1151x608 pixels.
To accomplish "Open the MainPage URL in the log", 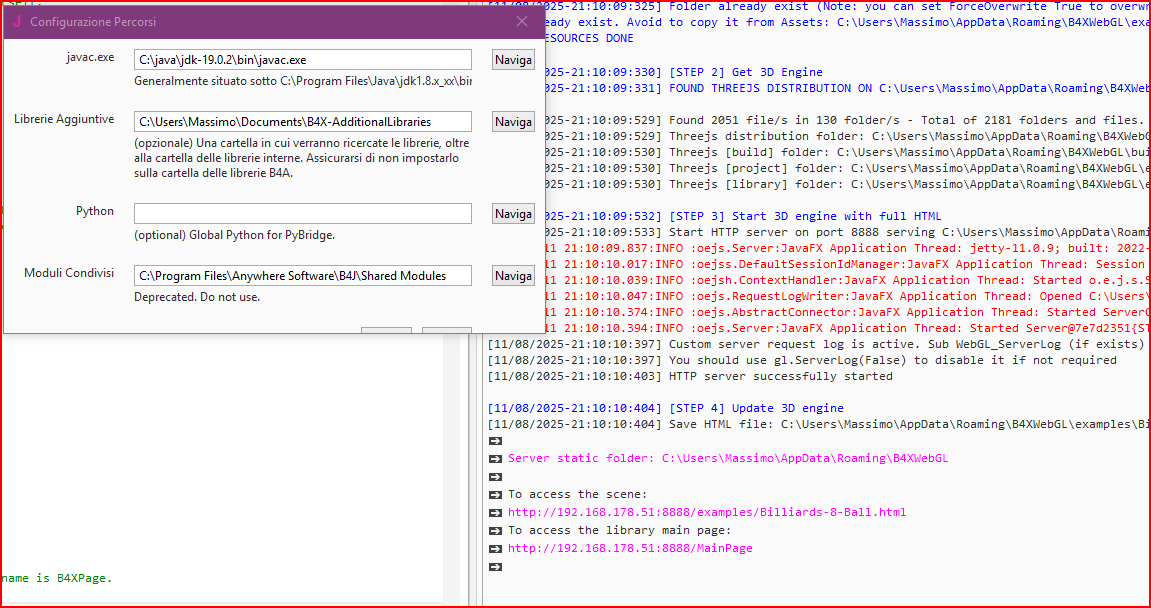I will pyautogui.click(x=630, y=548).
